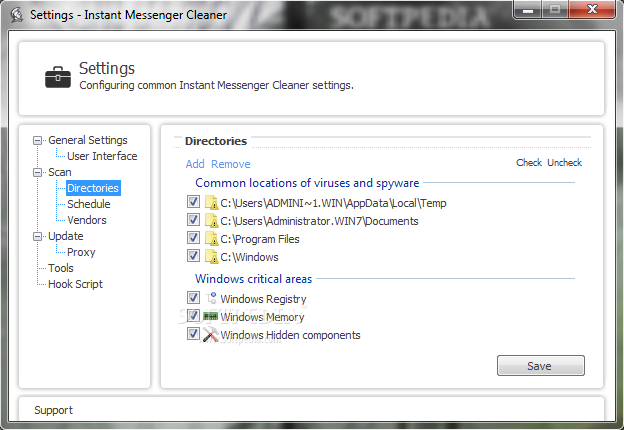Screen dimensions: 624x430
Task: Click the Windows Memory chip icon
Action: click(x=211, y=317)
